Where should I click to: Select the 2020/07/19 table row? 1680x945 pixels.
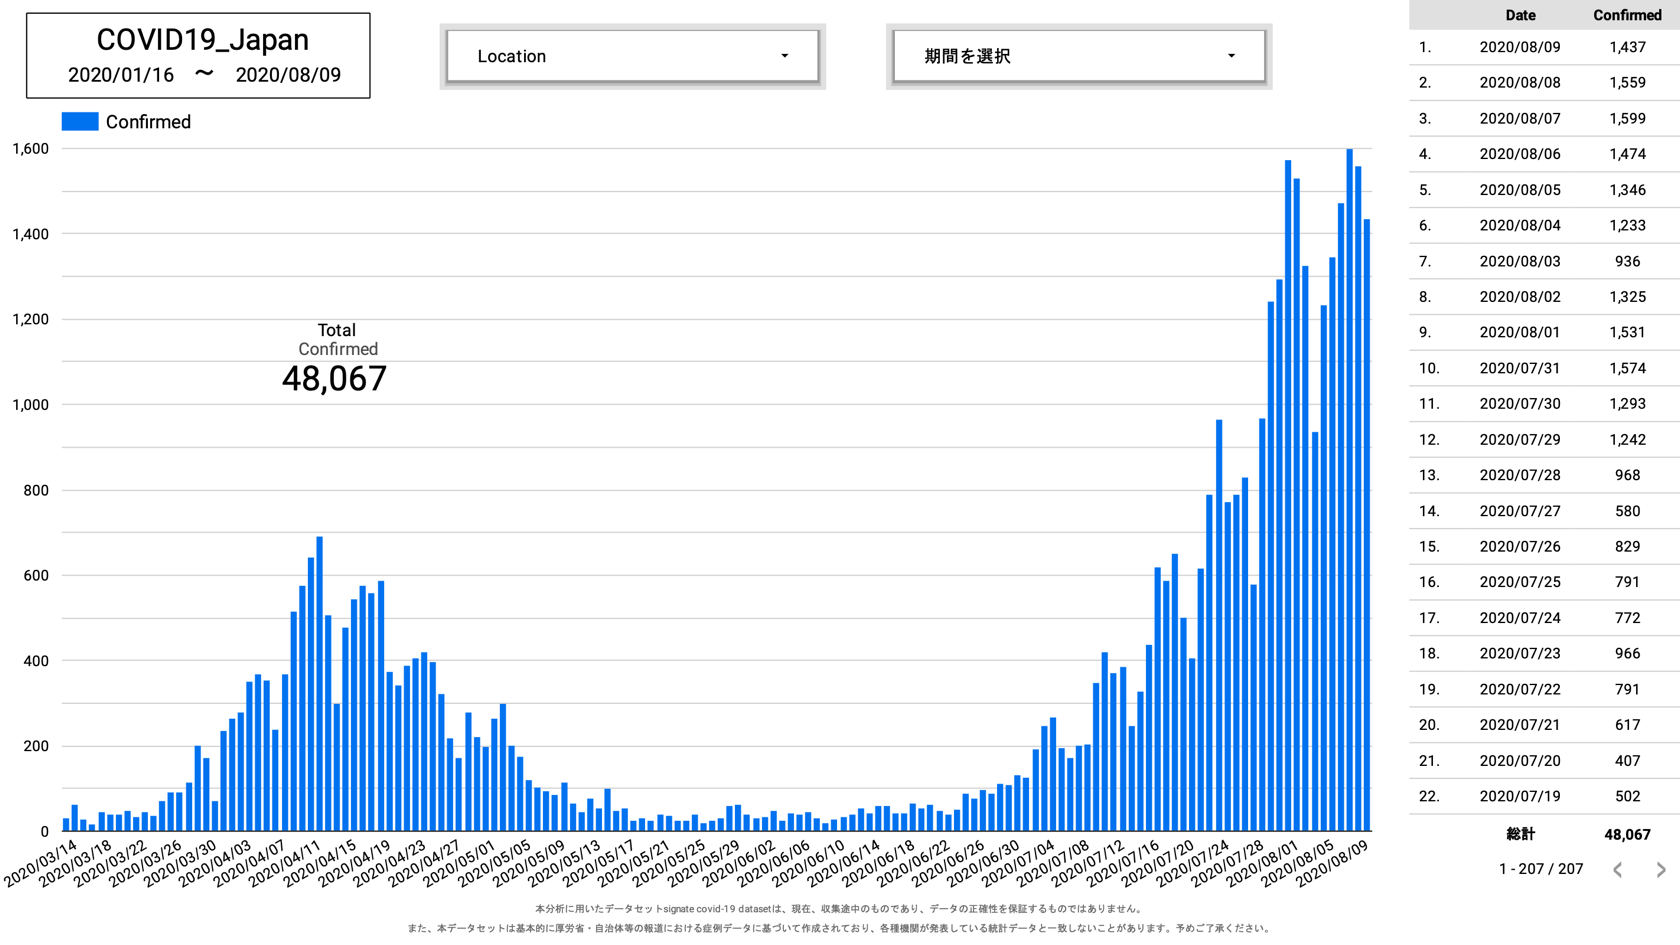point(1544,796)
